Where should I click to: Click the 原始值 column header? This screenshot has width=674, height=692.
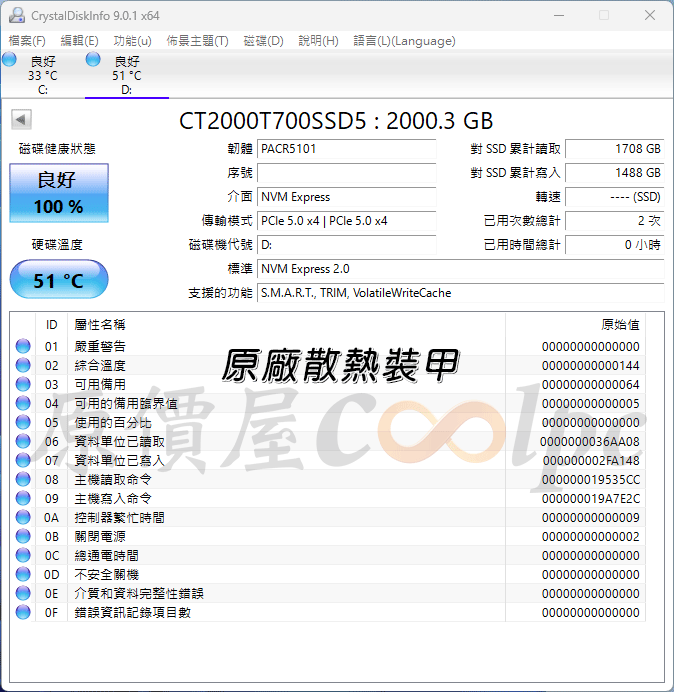[x=576, y=325]
